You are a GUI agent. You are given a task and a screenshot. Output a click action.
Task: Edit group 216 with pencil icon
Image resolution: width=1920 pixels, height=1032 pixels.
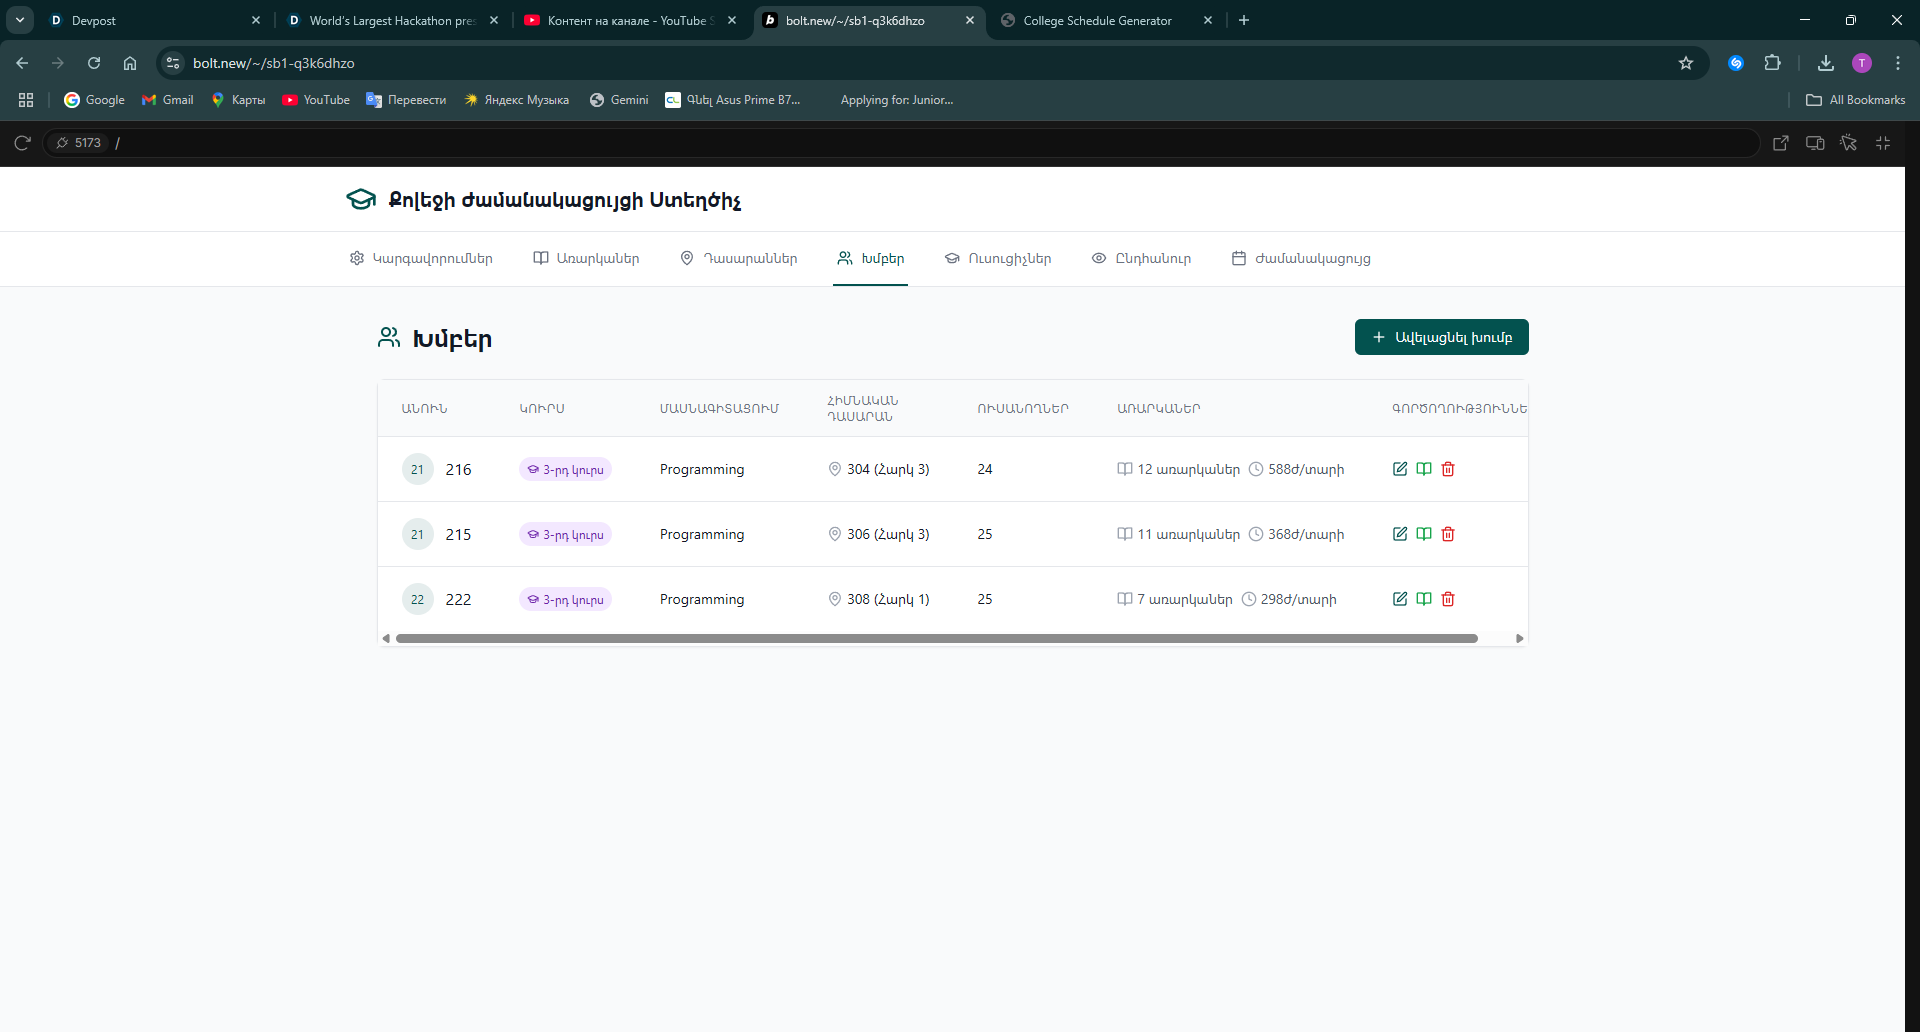(x=1400, y=469)
